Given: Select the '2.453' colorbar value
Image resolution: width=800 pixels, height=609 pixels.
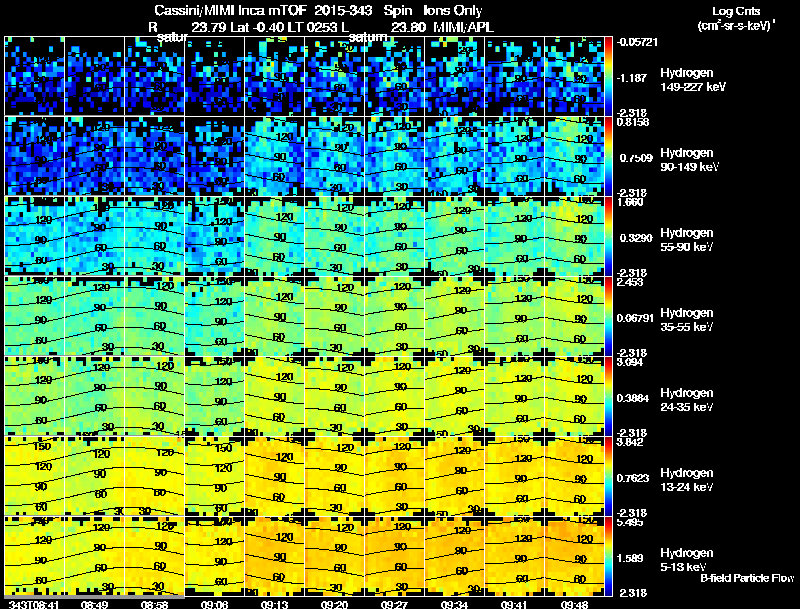Looking at the screenshot, I should point(630,282).
